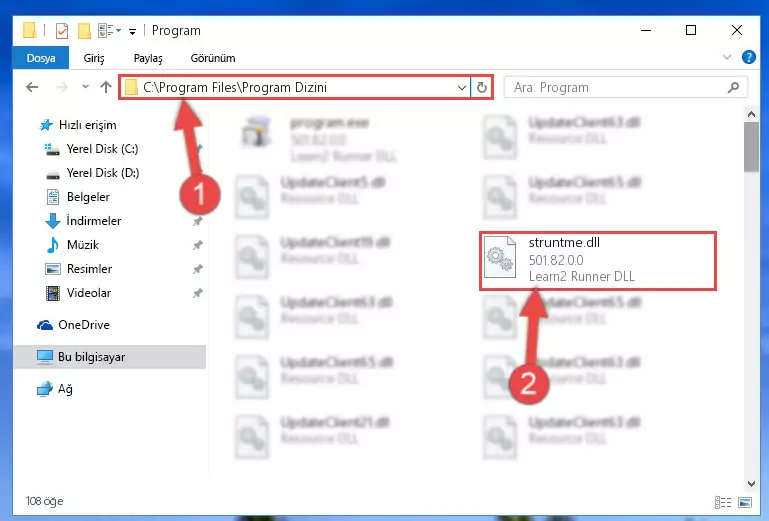Click the OneDrive cloud icon
Screen dimensions: 769x521
pyautogui.click(x=45, y=325)
